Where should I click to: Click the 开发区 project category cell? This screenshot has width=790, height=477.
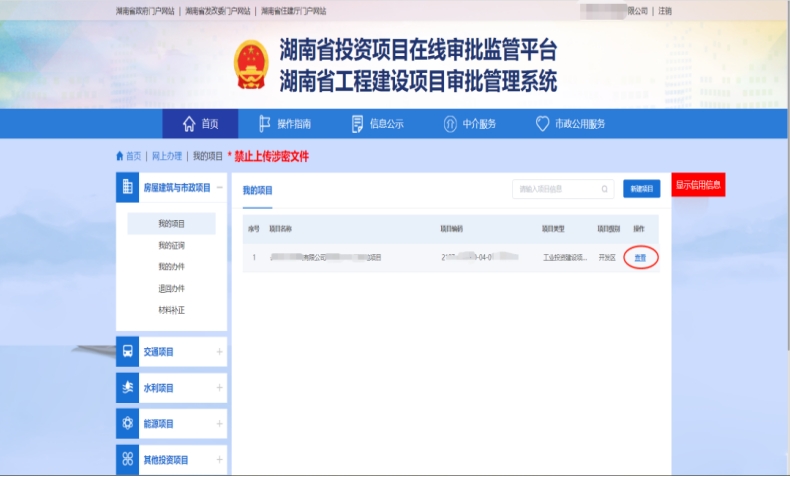(607, 257)
